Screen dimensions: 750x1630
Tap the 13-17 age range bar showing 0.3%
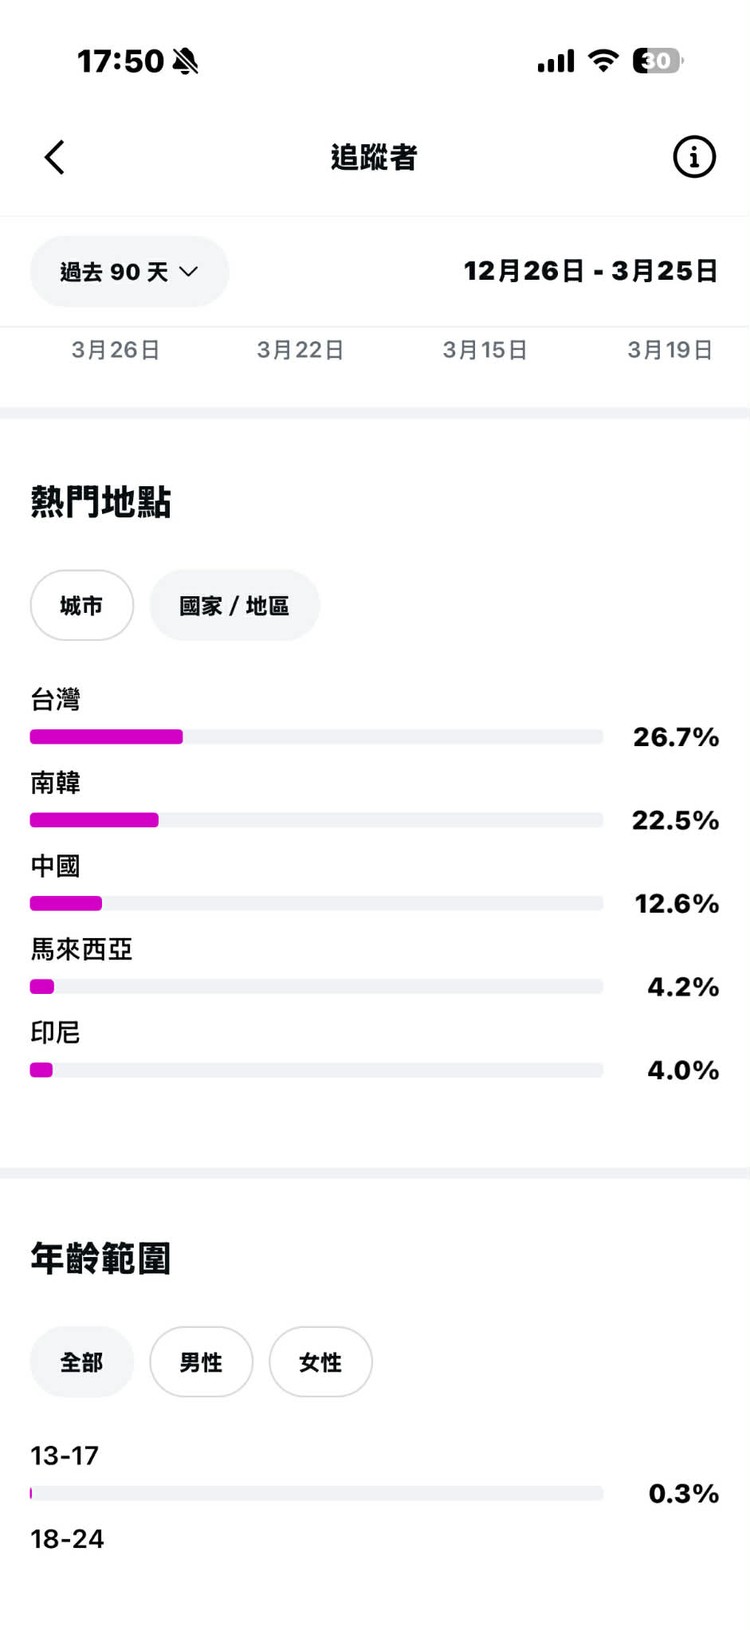click(316, 1493)
